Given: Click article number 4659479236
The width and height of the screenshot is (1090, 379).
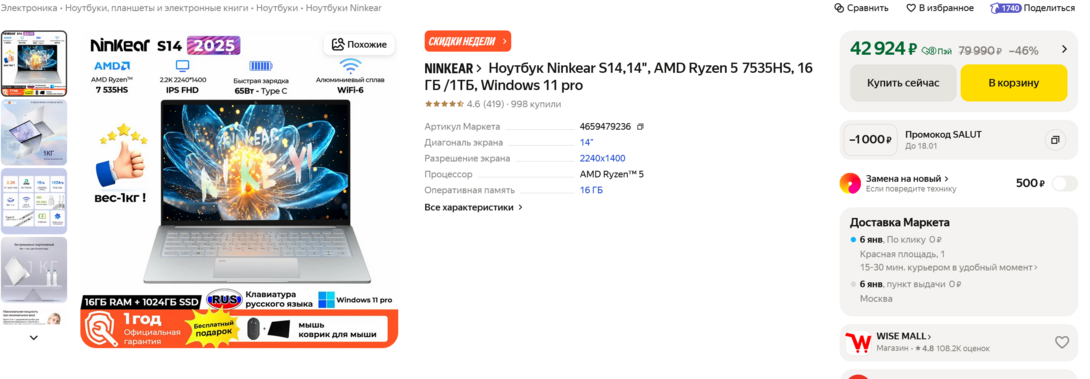Looking at the screenshot, I should (x=605, y=127).
